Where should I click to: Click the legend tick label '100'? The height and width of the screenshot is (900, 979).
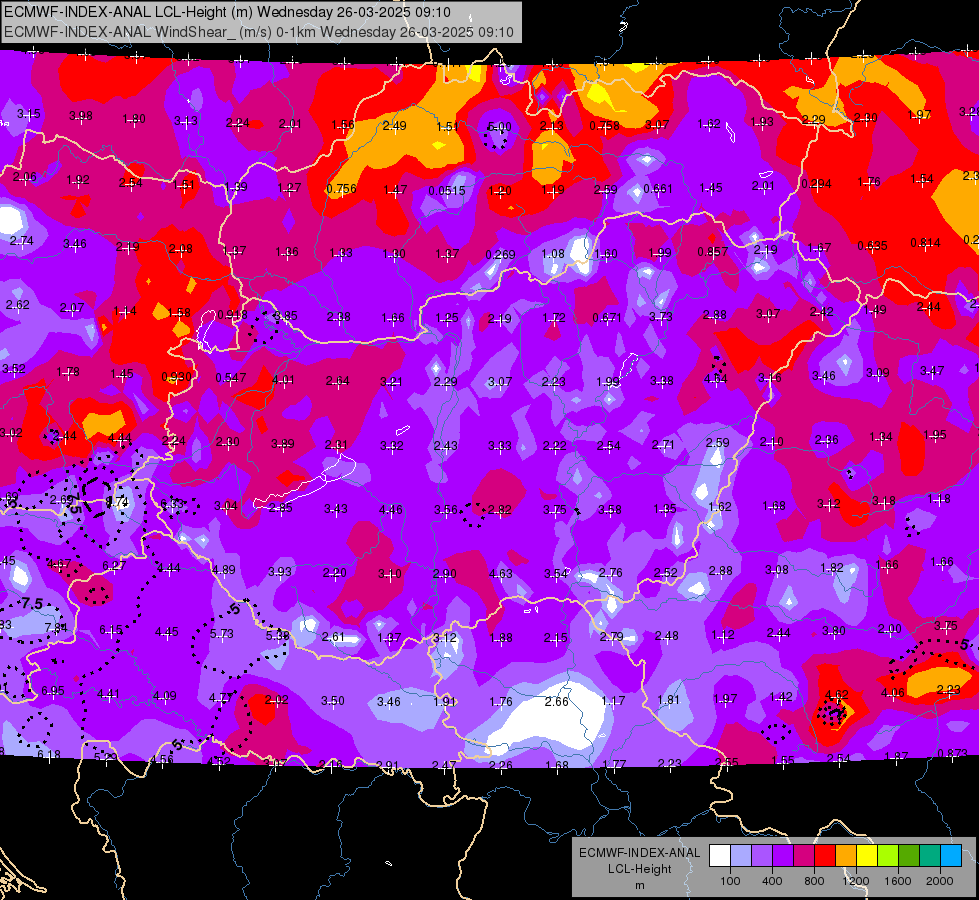pos(730,881)
